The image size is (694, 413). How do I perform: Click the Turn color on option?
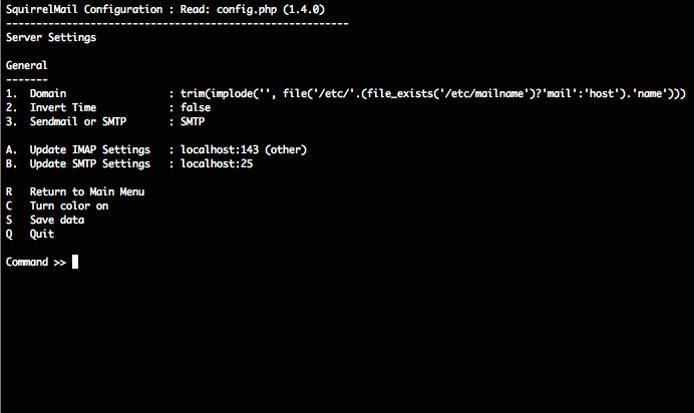(69, 205)
